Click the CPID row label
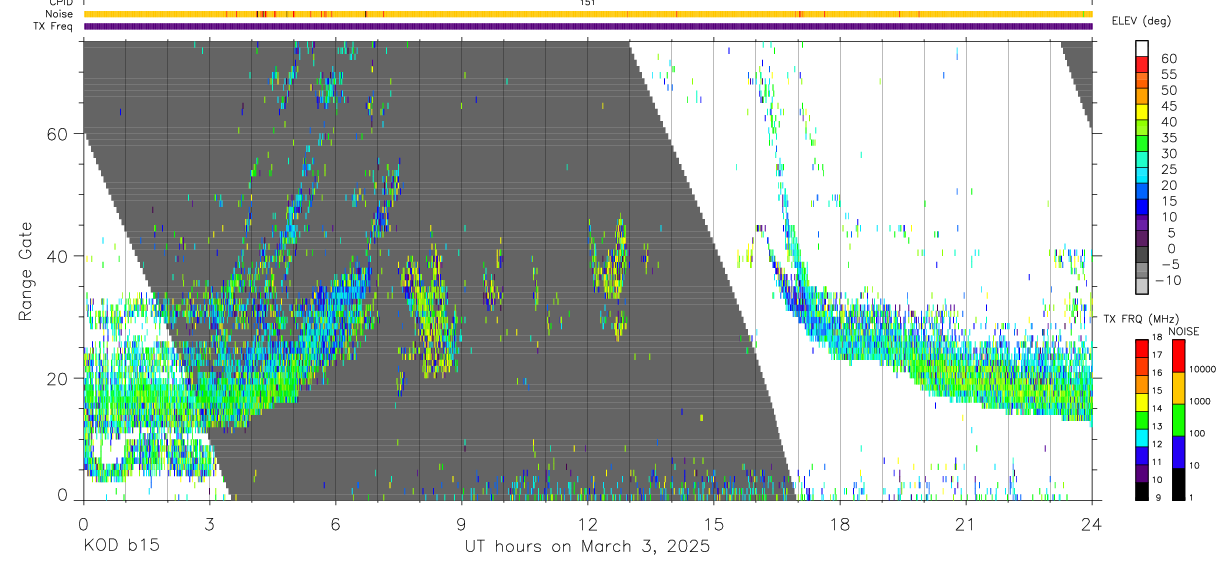The width and height of the screenshot is (1228, 567). tap(61, 3)
